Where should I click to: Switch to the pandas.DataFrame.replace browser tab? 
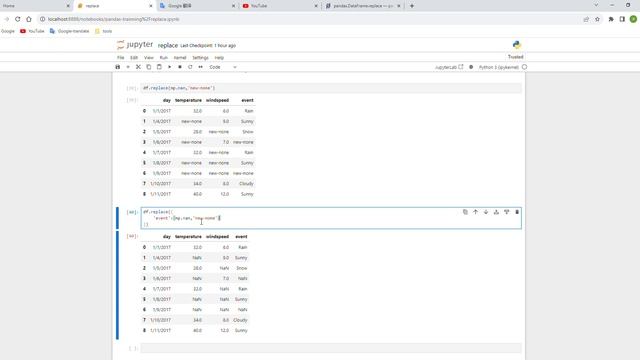pos(362,6)
